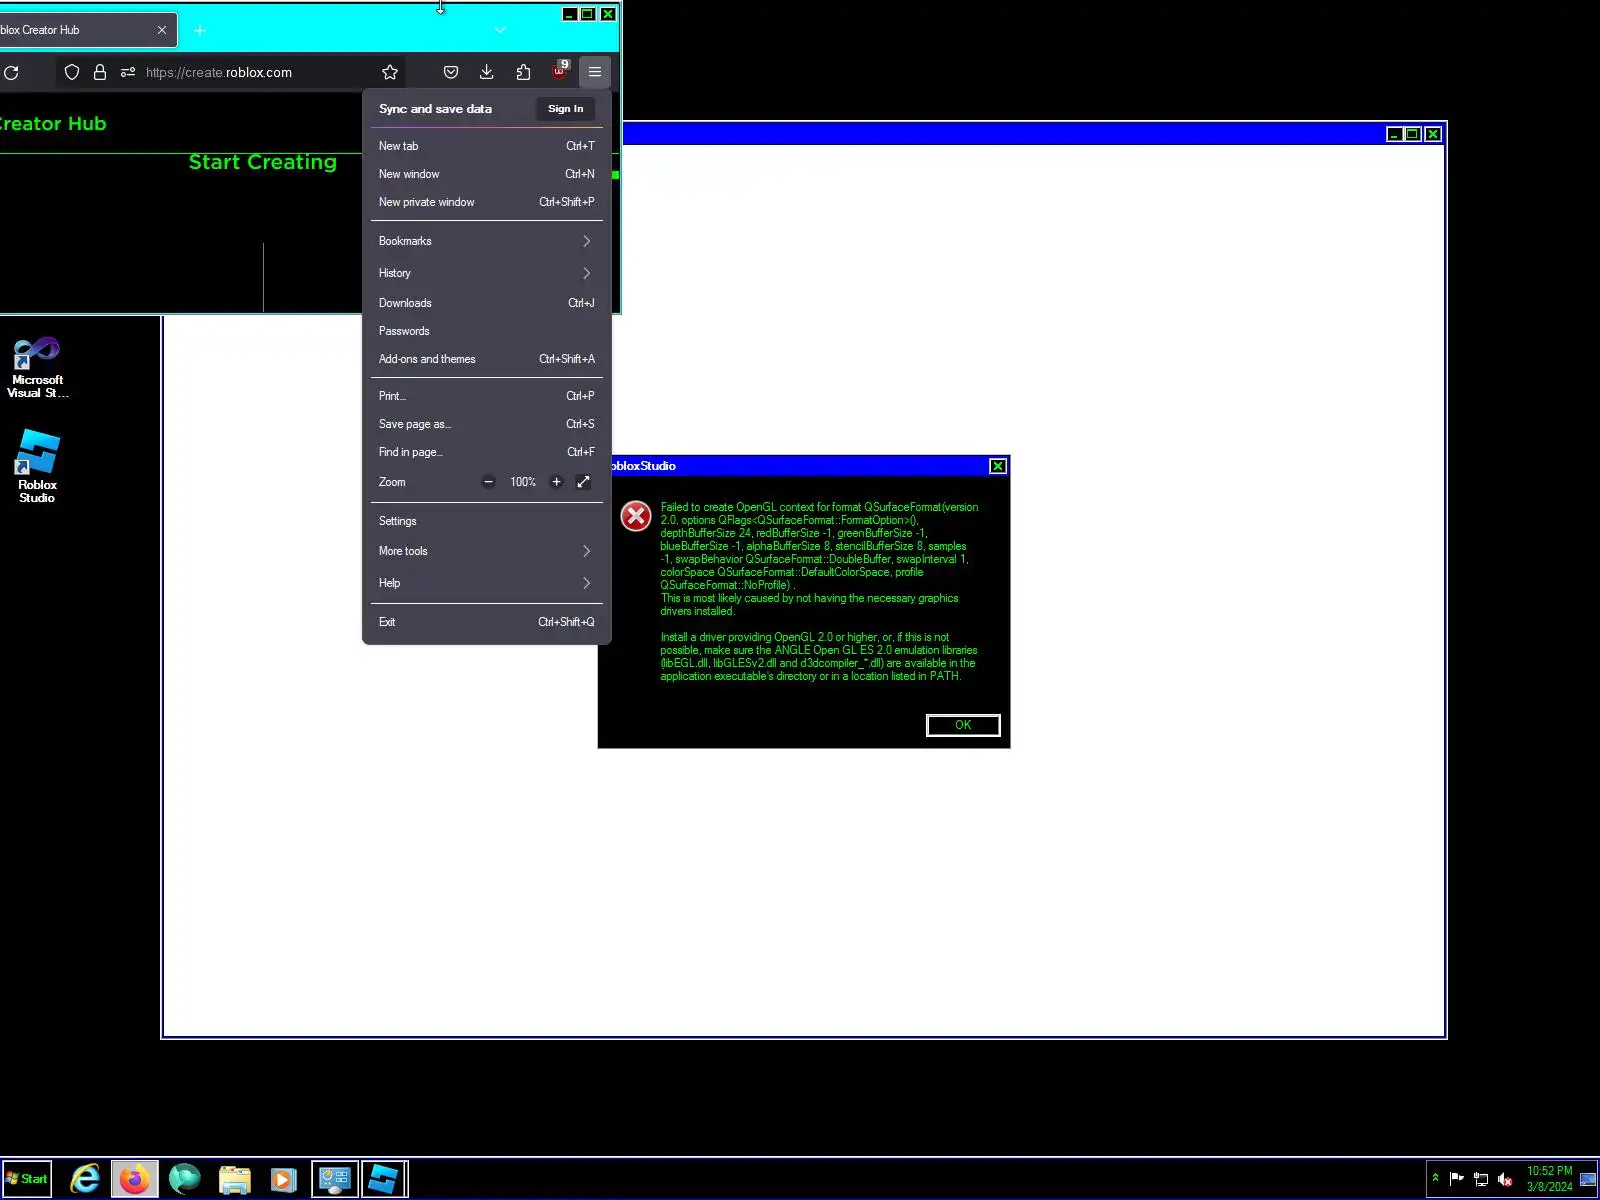This screenshot has height=1200, width=1600.
Task: Click the site security padlock icon
Action: 100,72
